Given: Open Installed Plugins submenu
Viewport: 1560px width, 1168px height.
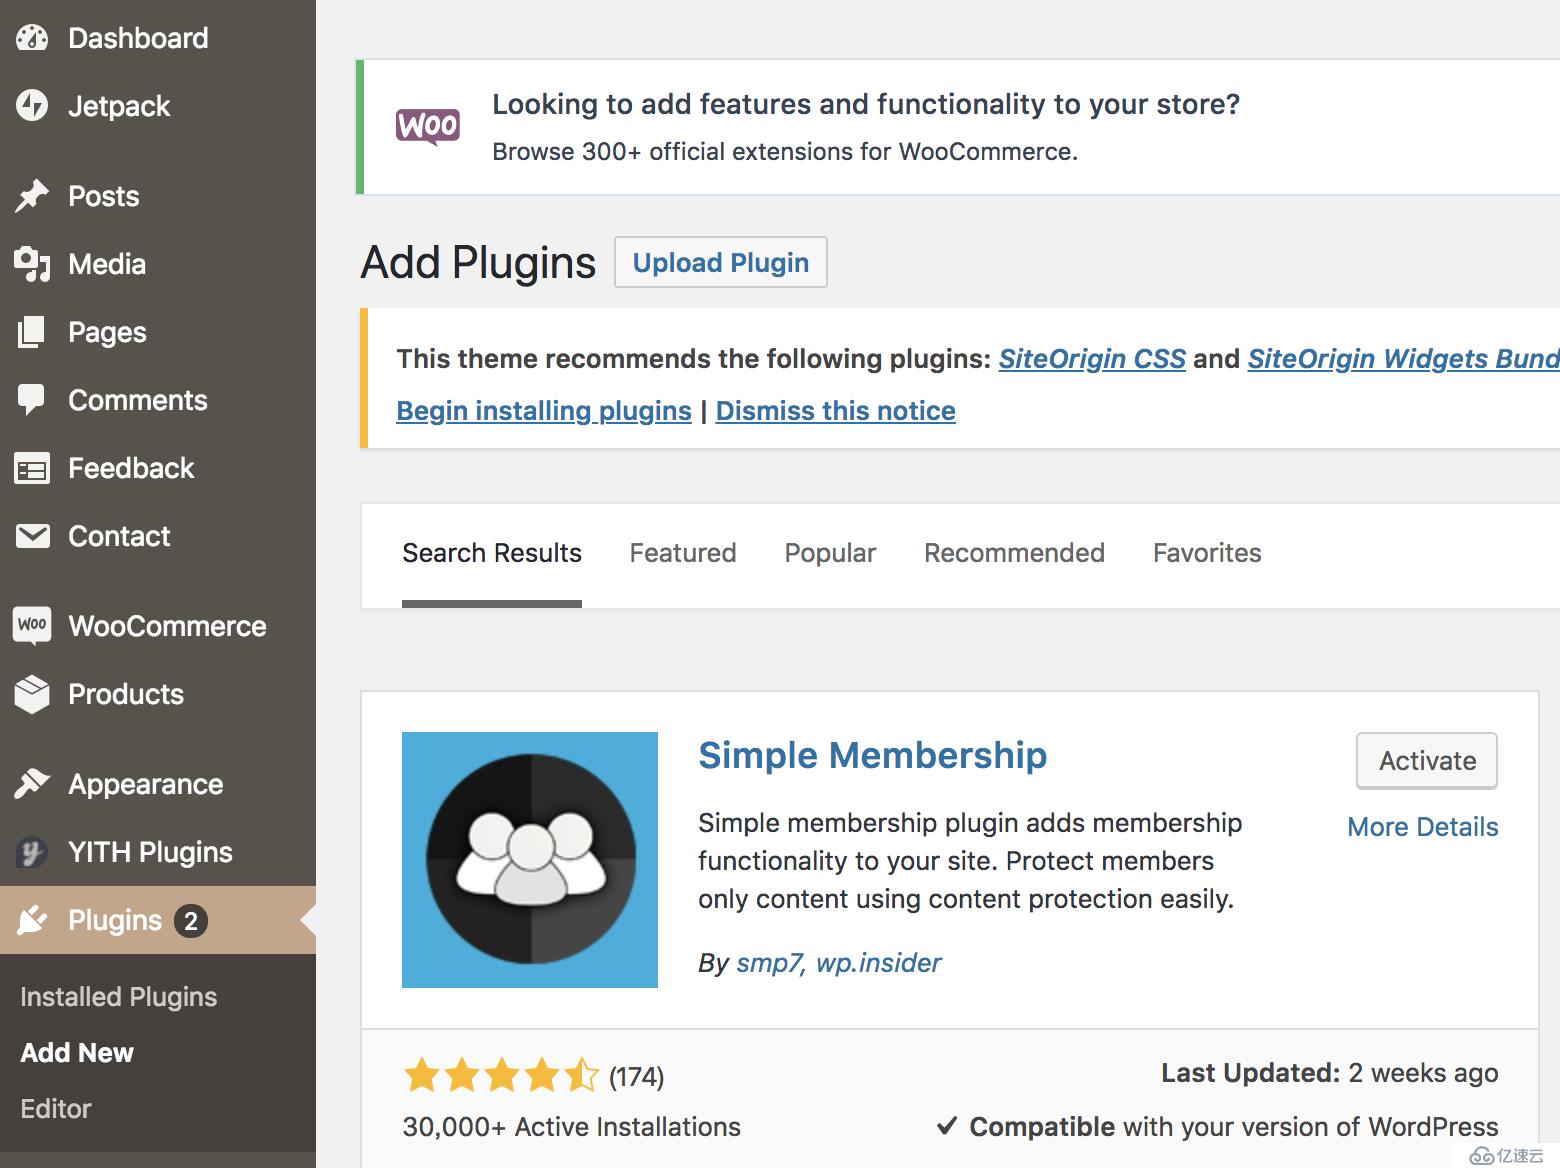Looking at the screenshot, I should [119, 997].
